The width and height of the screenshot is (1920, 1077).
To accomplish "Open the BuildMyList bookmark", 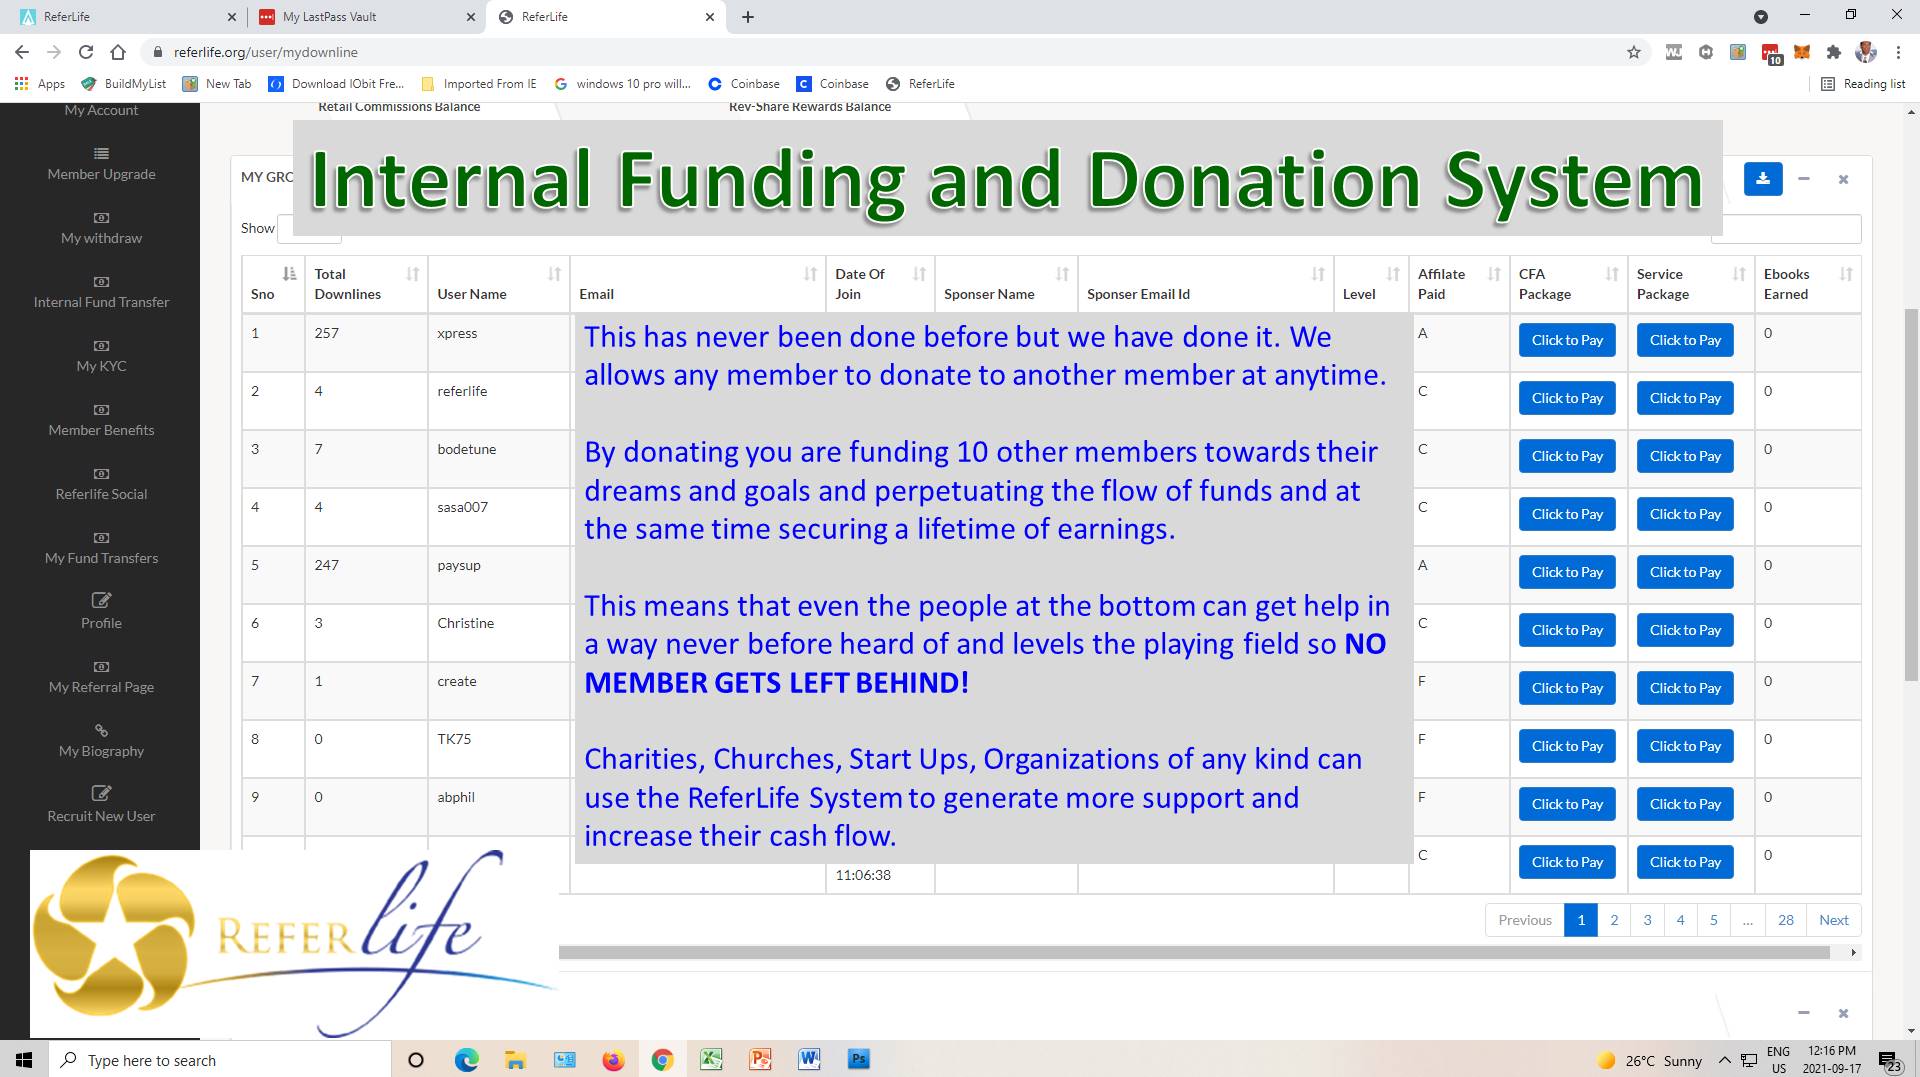I will tap(124, 84).
